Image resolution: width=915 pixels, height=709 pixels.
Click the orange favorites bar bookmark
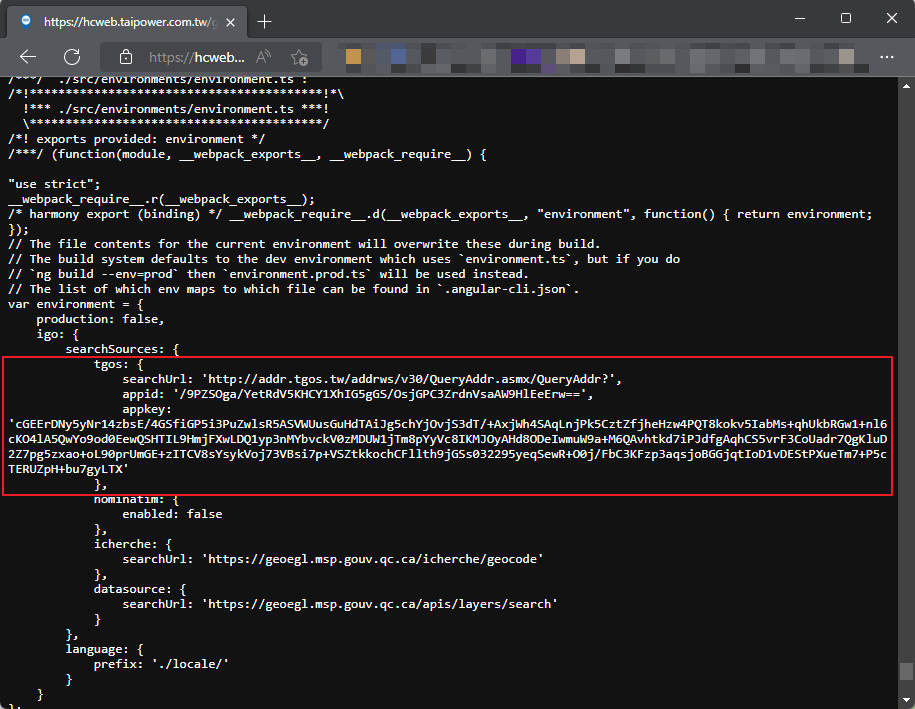[353, 57]
